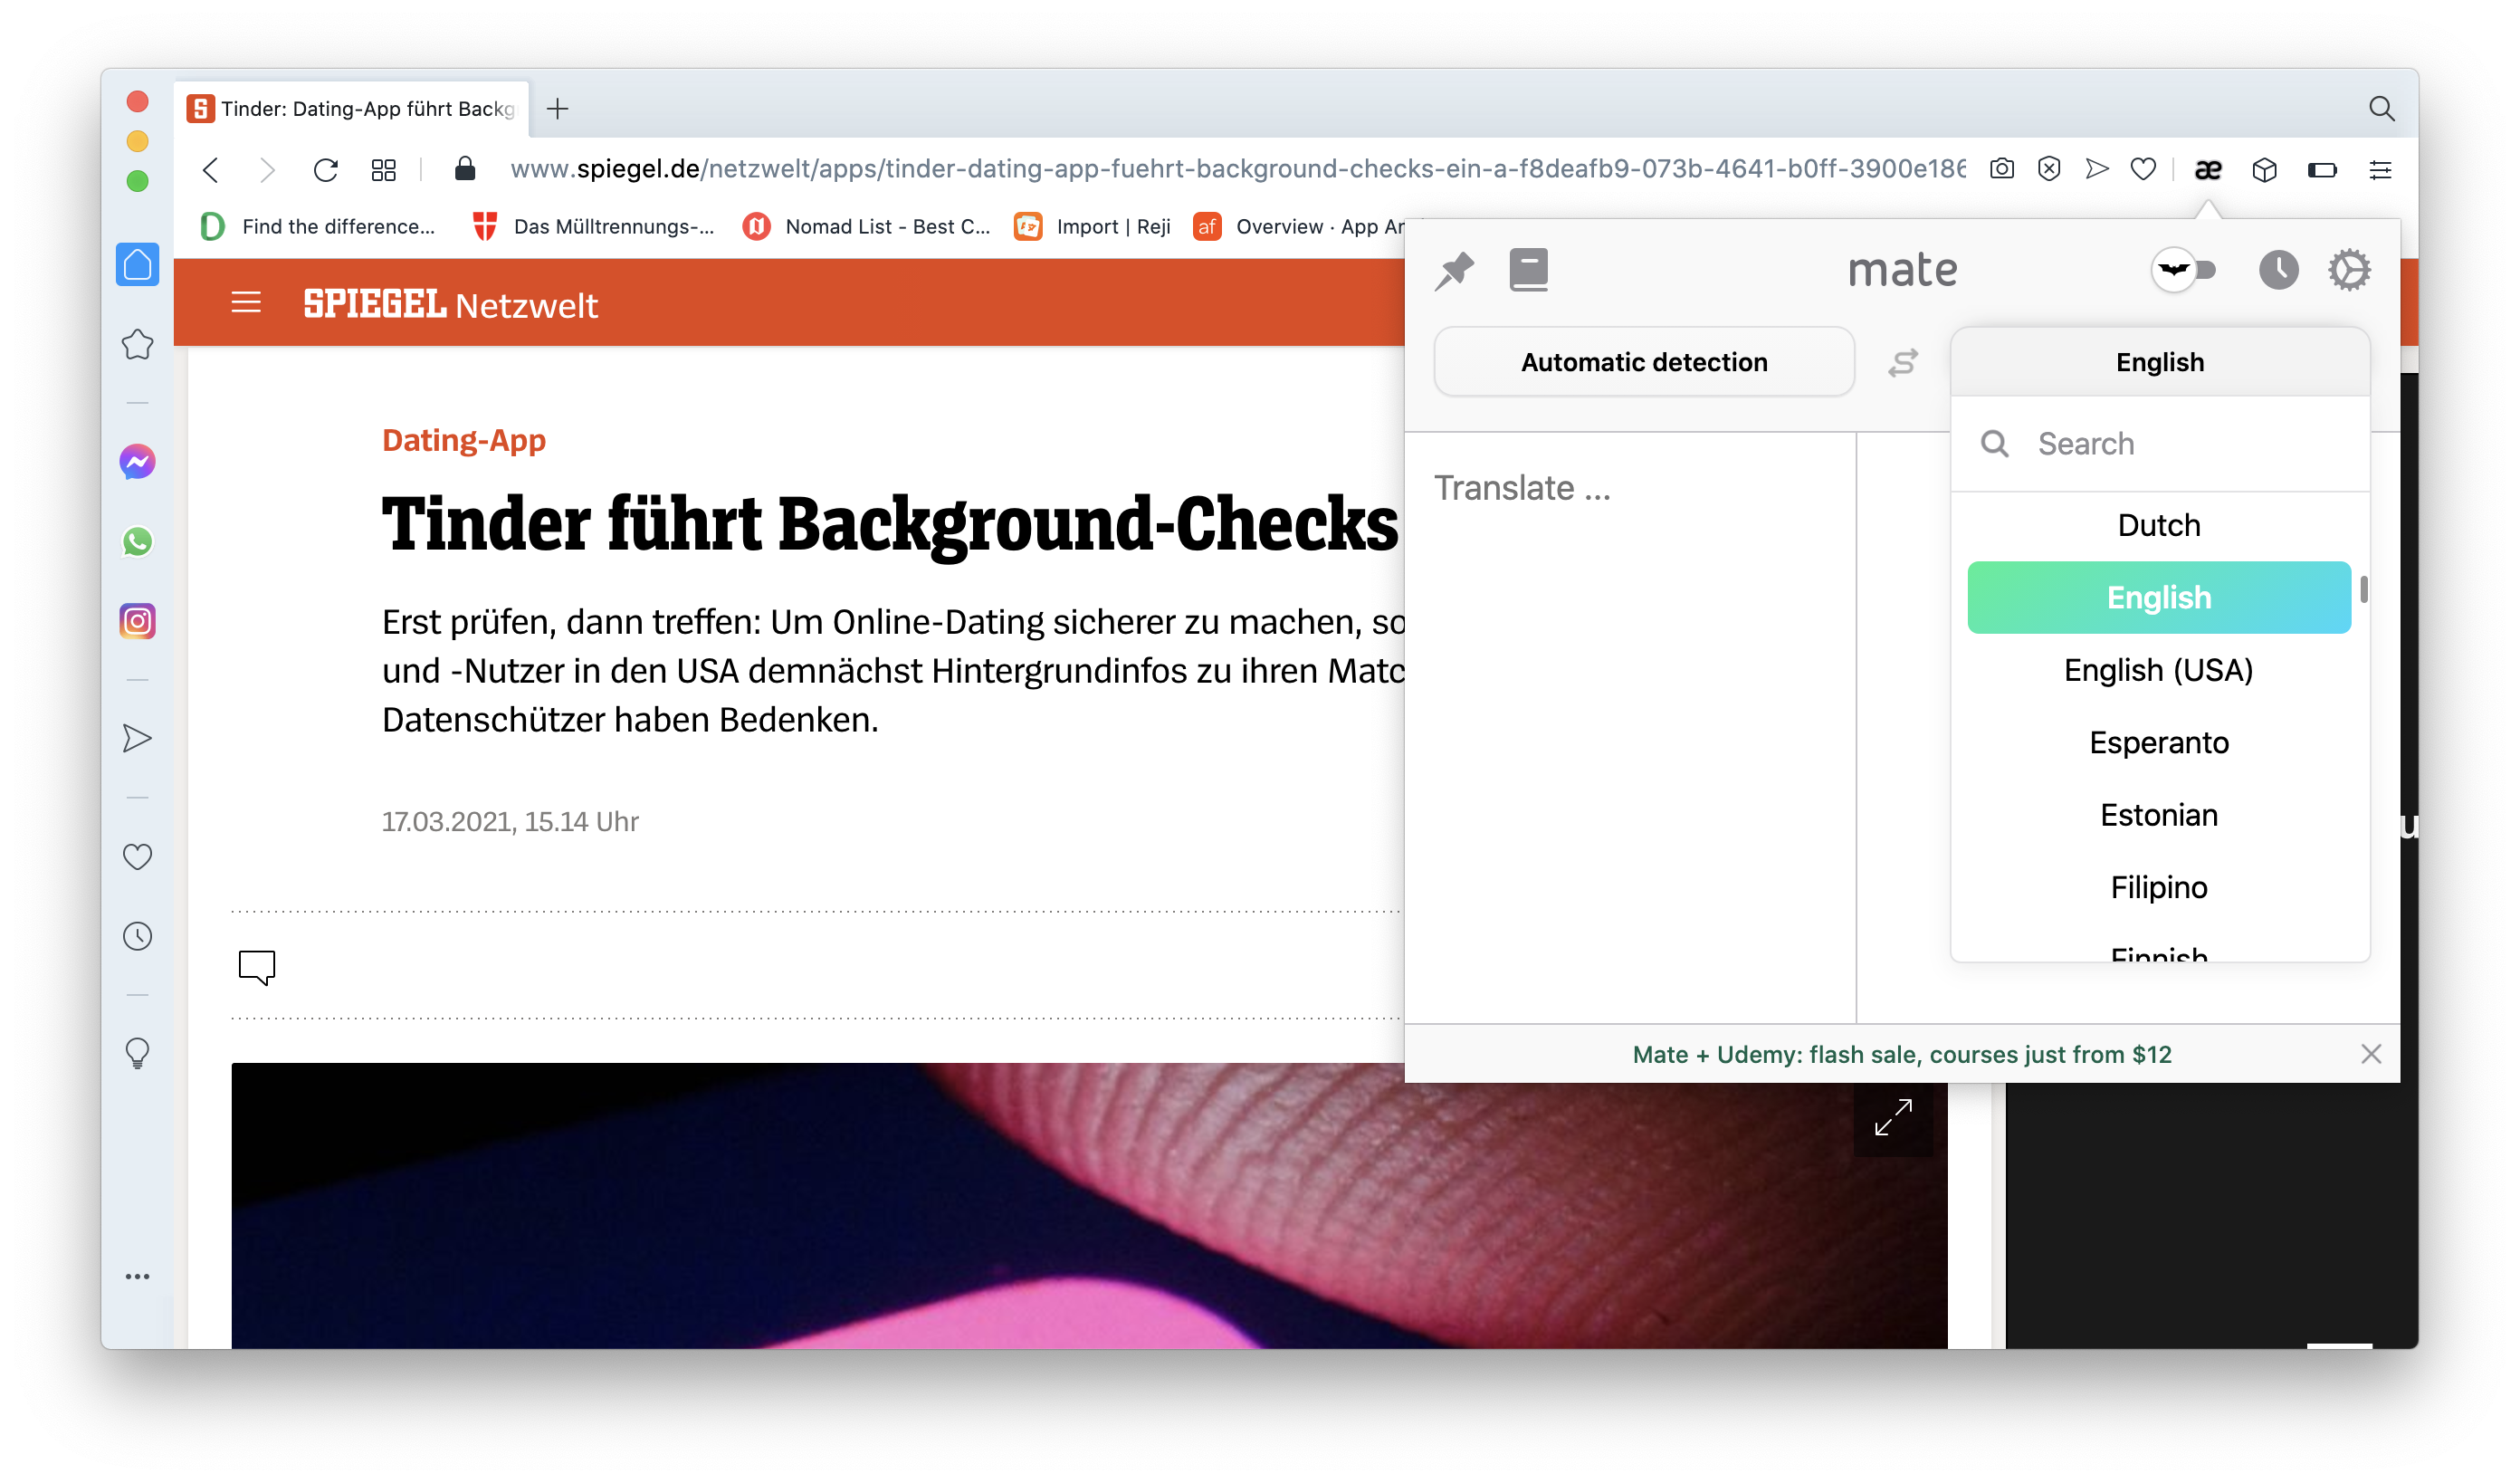Open 'Import | Reji' bookmark
The width and height of the screenshot is (2520, 1483).
[x=1092, y=227]
